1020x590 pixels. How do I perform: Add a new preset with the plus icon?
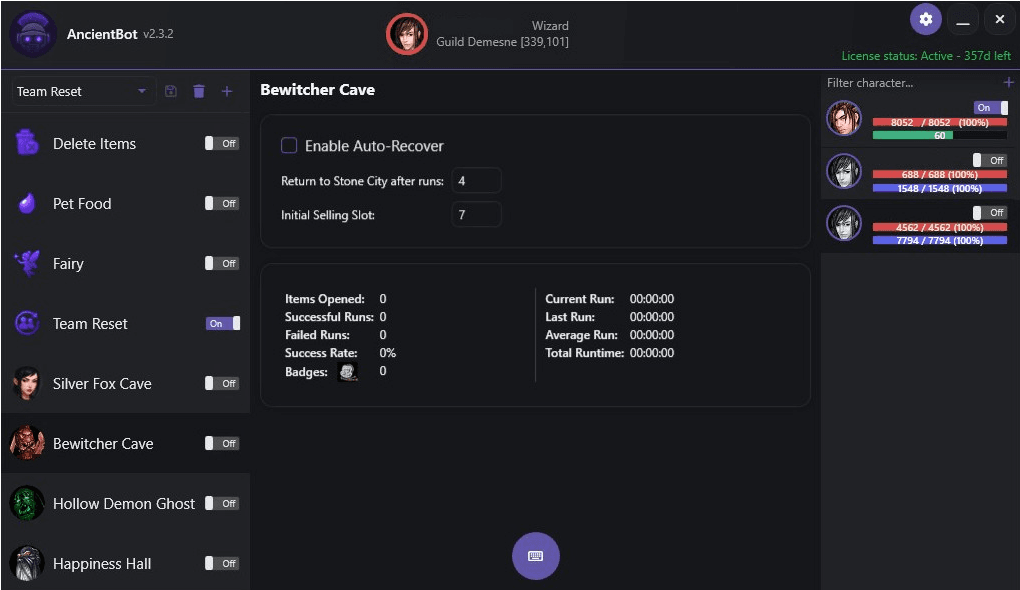(x=227, y=91)
